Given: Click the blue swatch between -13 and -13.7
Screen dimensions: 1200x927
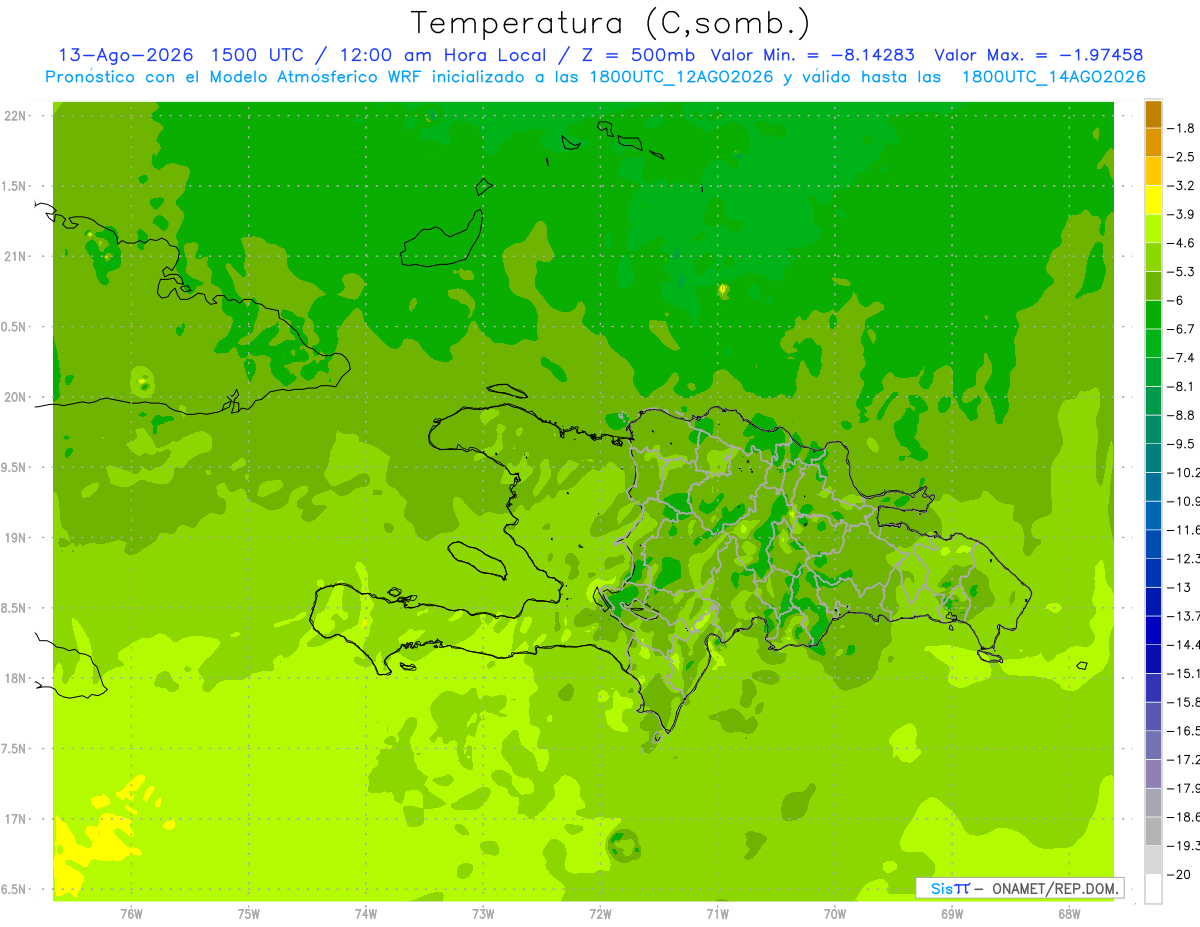Looking at the screenshot, I should point(1153,601).
